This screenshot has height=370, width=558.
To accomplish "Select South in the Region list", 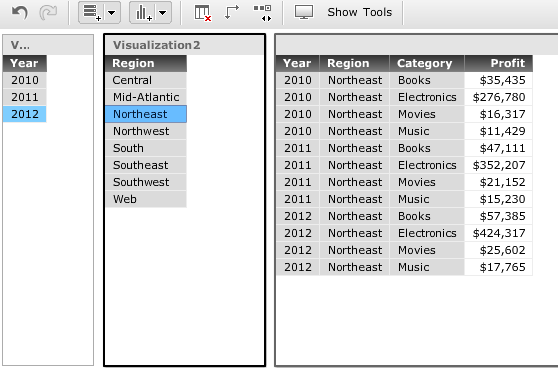I will pyautogui.click(x=146, y=148).
